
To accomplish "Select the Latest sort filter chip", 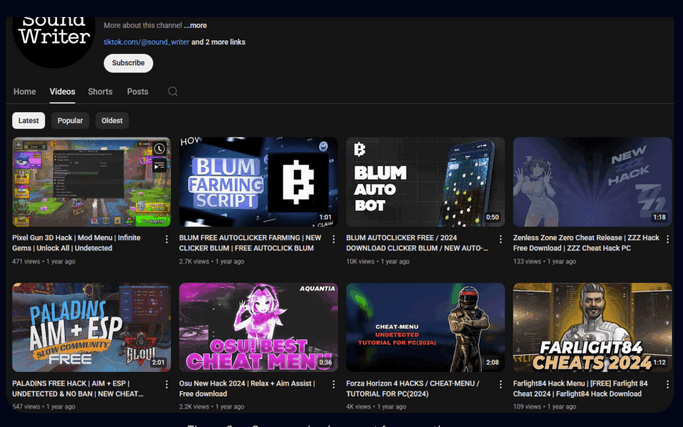I will click(x=29, y=121).
